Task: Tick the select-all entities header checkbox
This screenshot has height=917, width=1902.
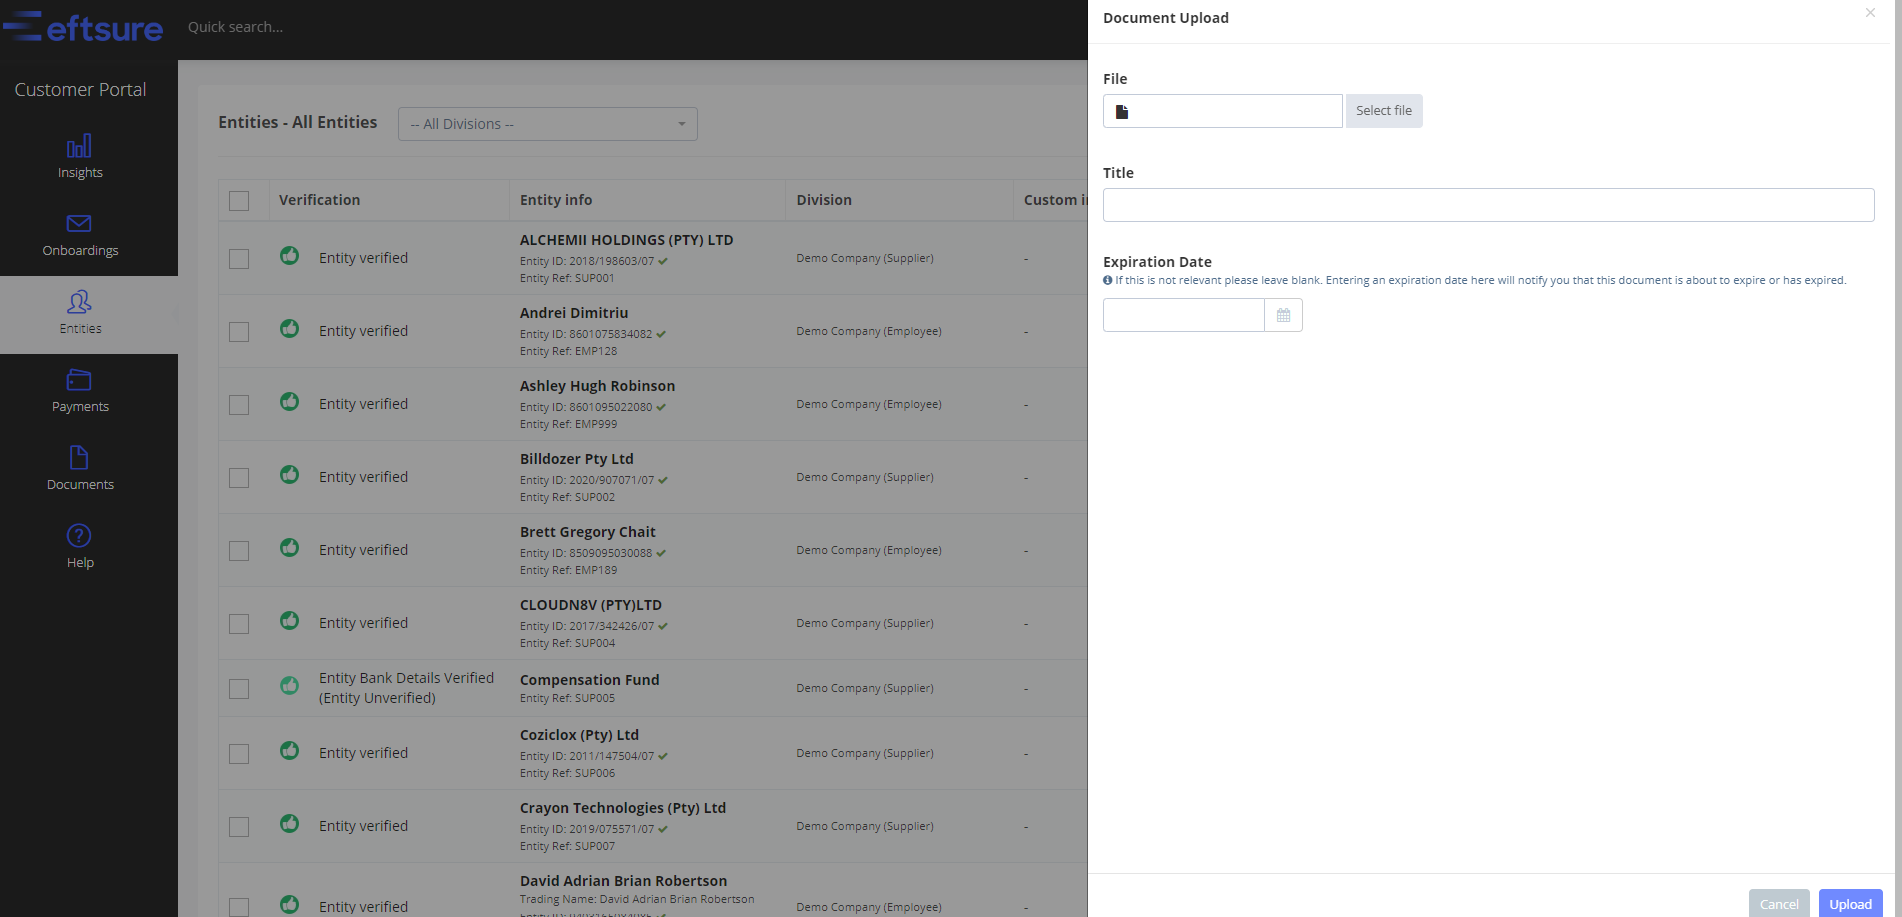Action: click(x=239, y=201)
